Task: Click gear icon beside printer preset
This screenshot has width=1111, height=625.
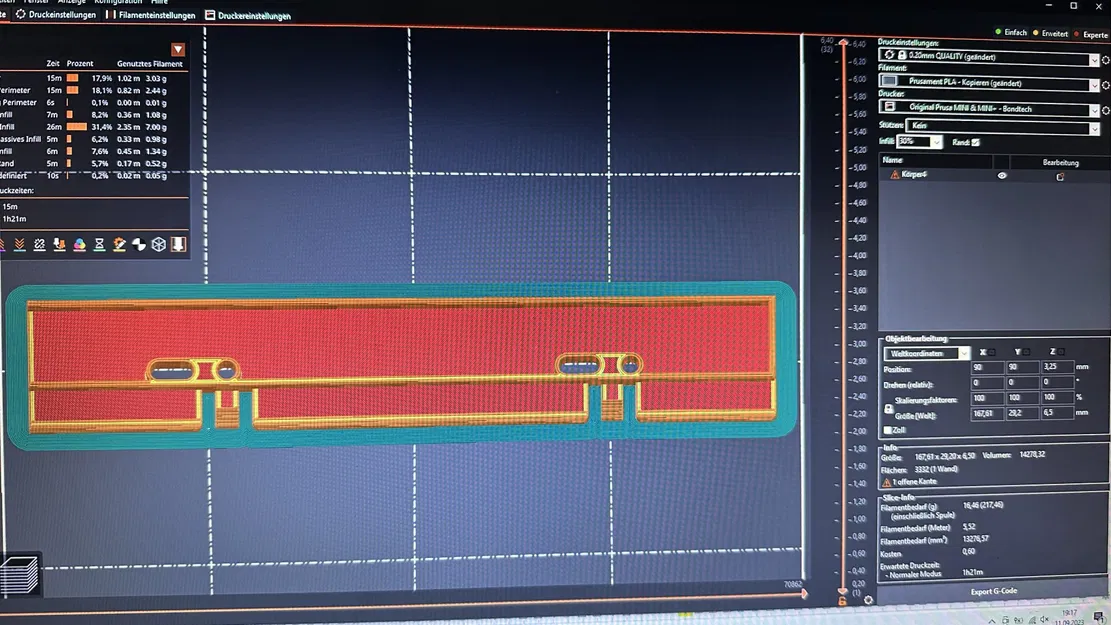Action: [1105, 111]
